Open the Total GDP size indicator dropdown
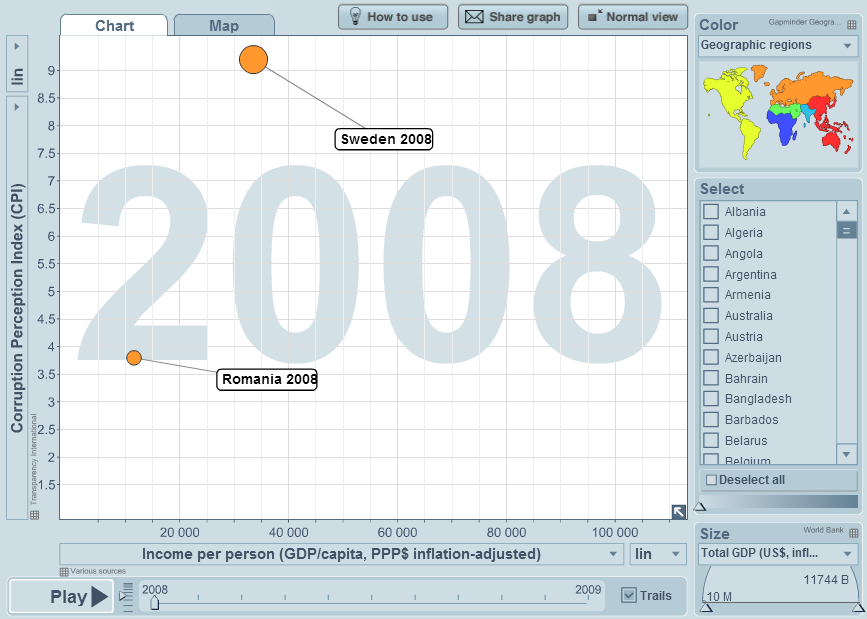 pyautogui.click(x=777, y=553)
